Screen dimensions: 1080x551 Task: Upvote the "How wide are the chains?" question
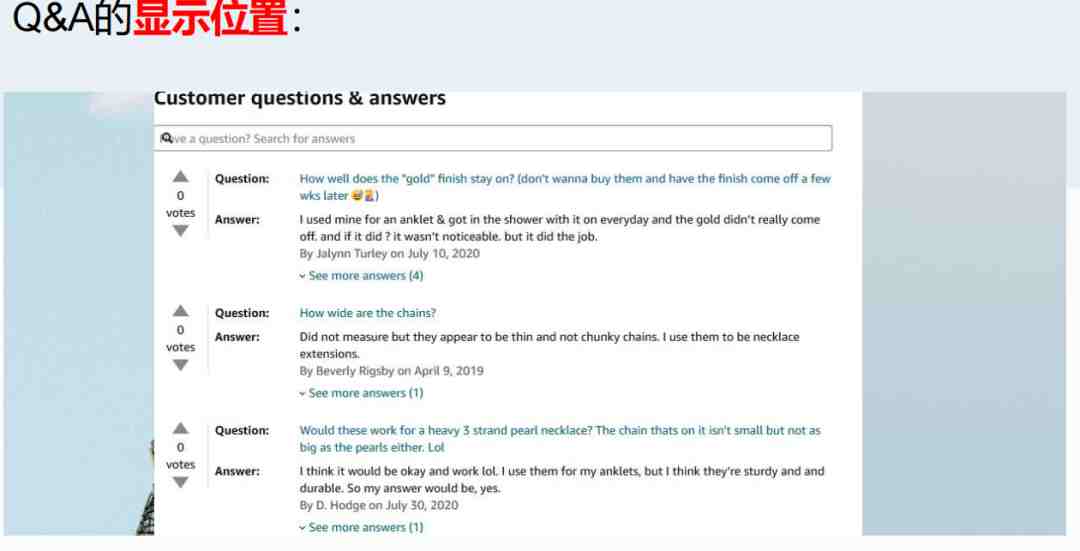[x=180, y=311]
